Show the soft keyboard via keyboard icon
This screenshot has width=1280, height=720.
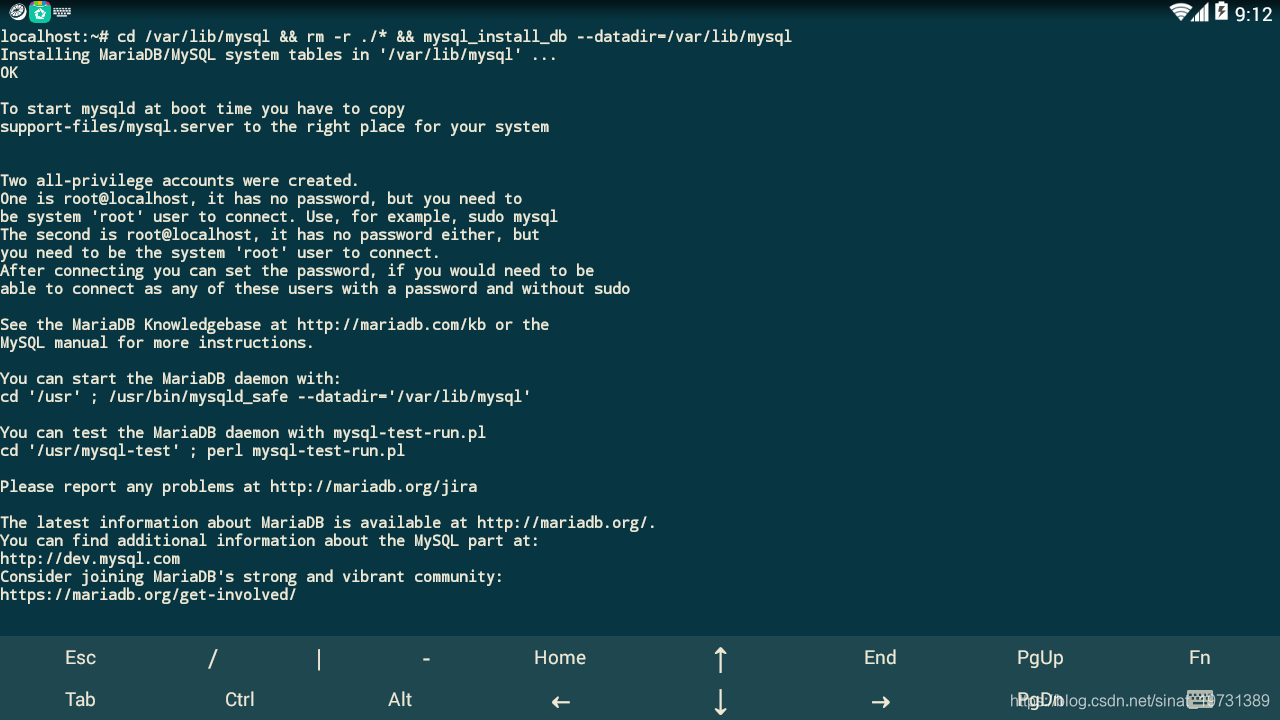(1200, 700)
